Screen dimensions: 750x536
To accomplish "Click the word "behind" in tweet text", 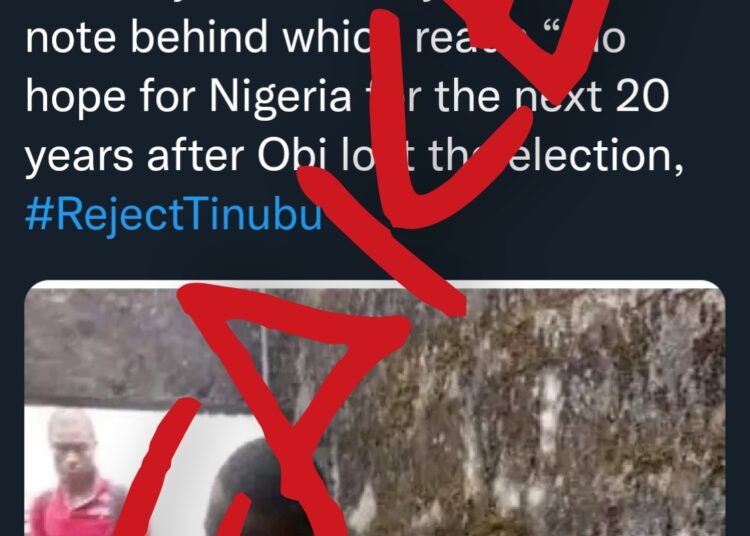I will (x=199, y=37).
